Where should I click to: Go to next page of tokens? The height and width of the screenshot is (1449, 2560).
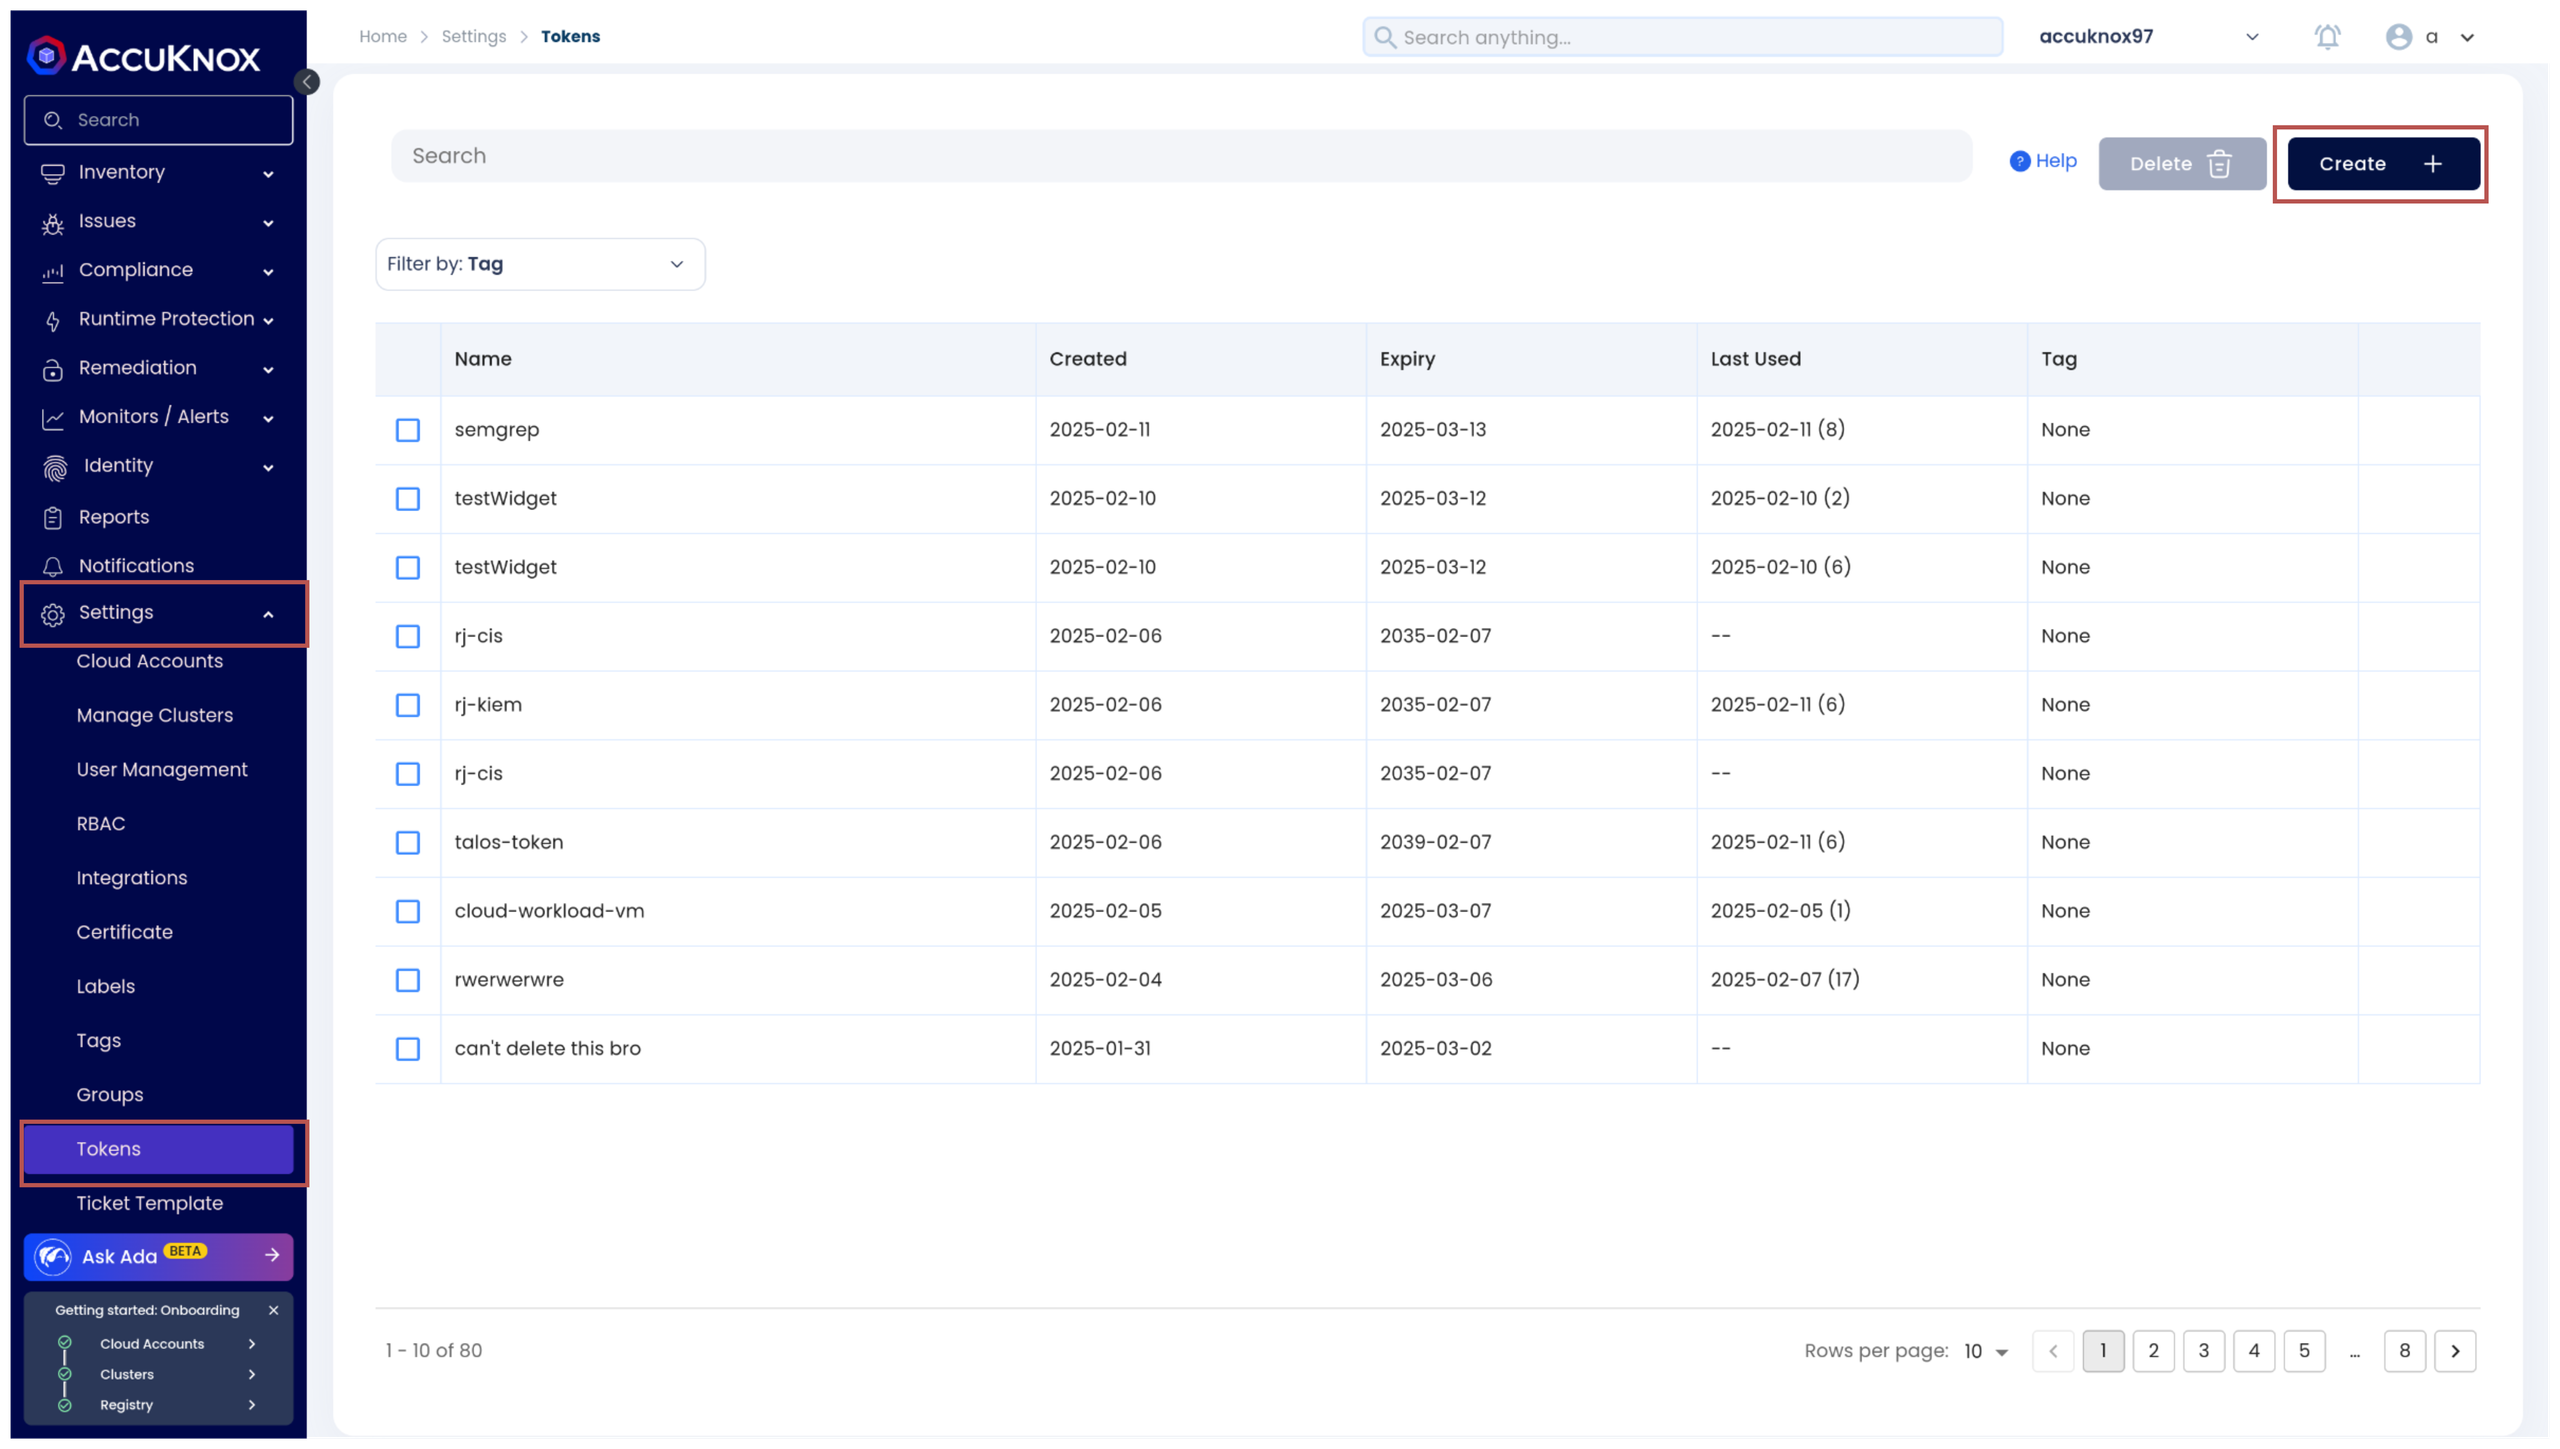click(2455, 1351)
